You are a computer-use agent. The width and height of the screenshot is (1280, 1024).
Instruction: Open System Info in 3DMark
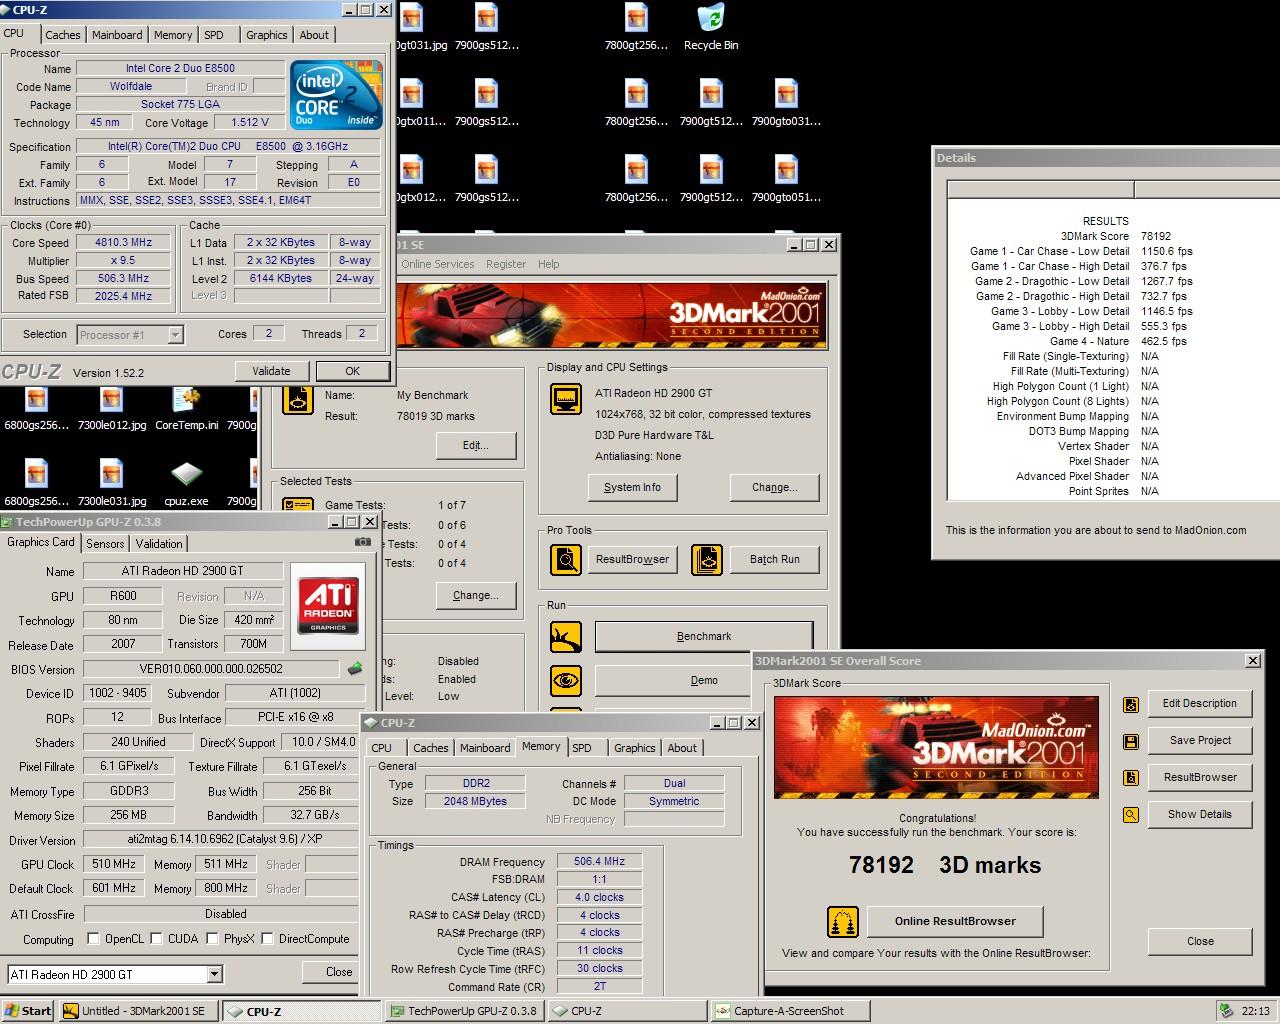[x=632, y=487]
